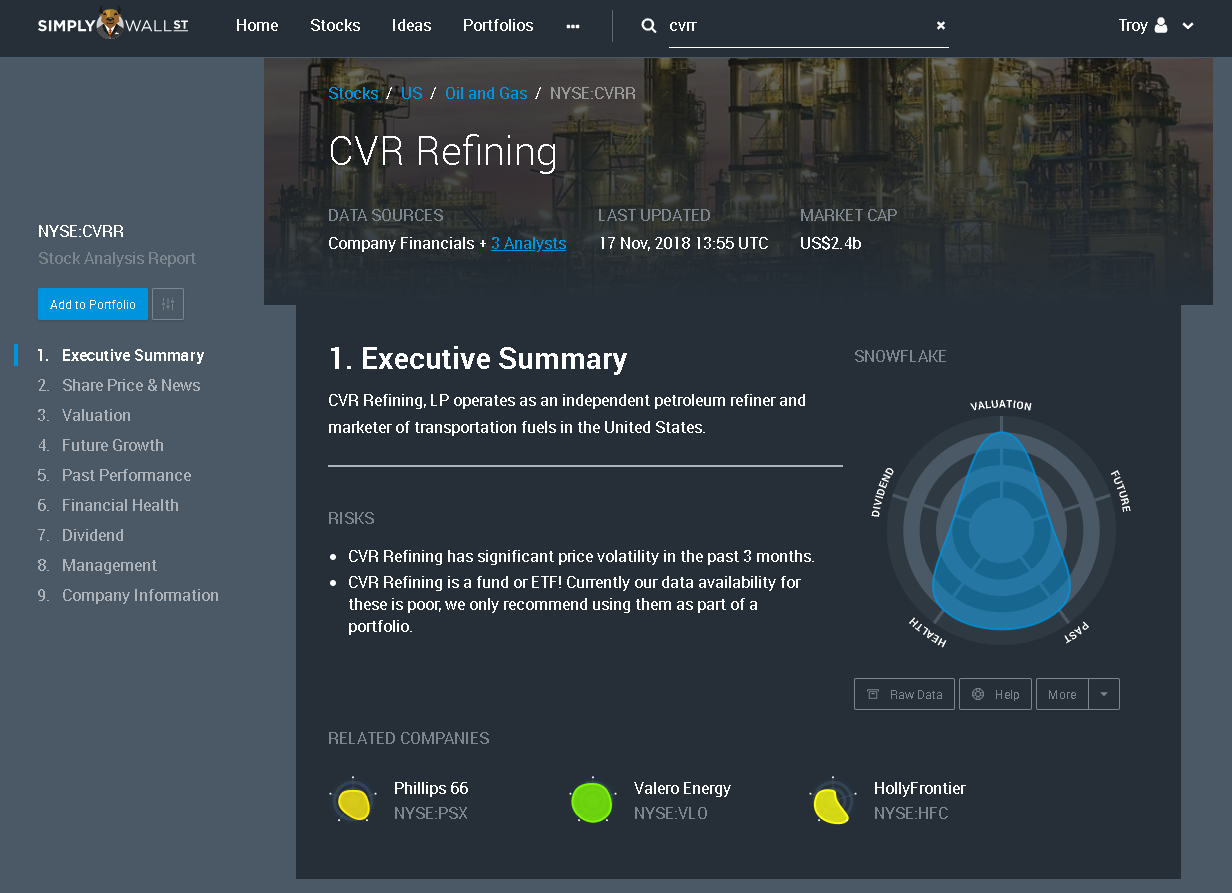Click the Simply Wall St logo
The image size is (1232, 893).
pos(113,25)
